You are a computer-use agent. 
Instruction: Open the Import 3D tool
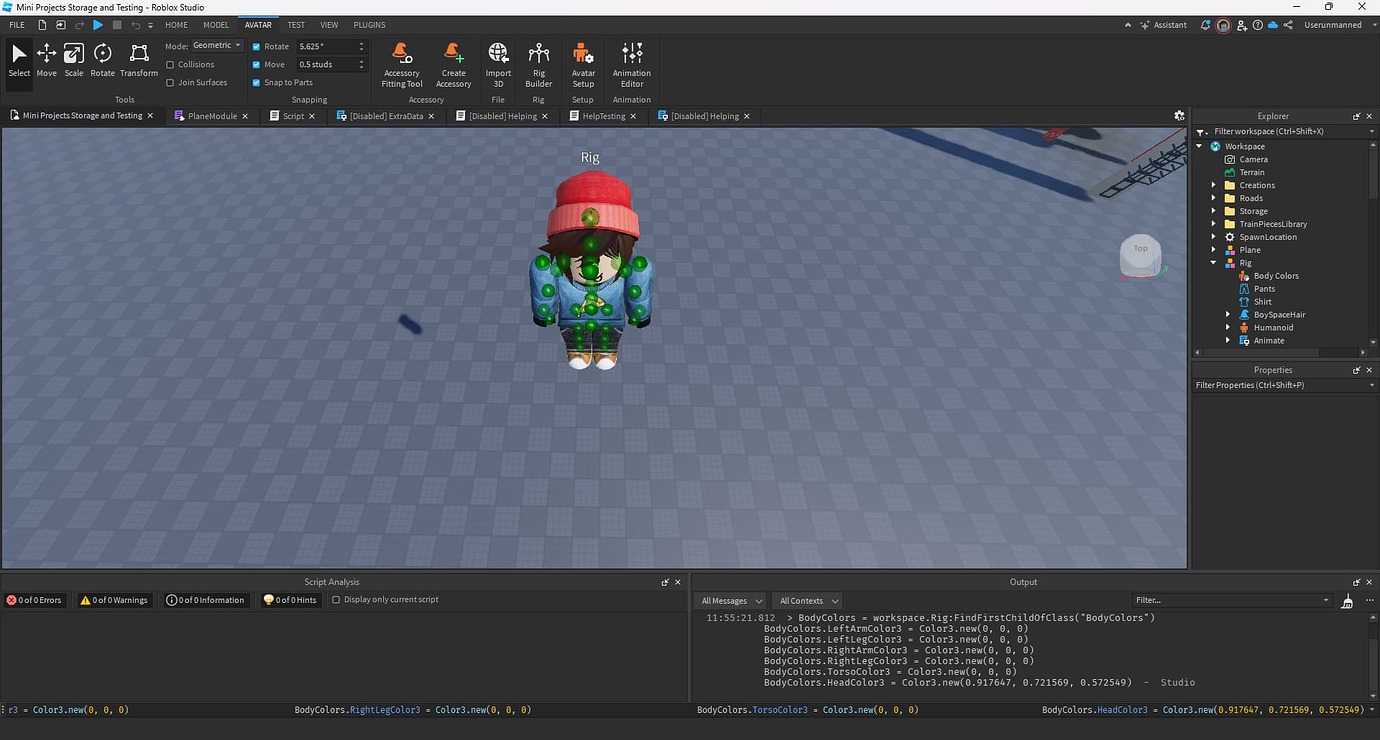coord(498,65)
